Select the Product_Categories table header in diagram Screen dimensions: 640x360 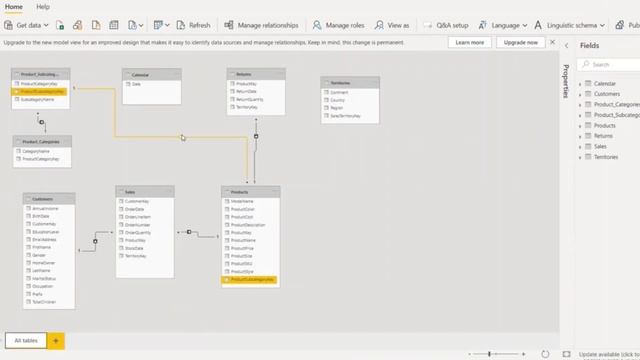tap(42, 142)
